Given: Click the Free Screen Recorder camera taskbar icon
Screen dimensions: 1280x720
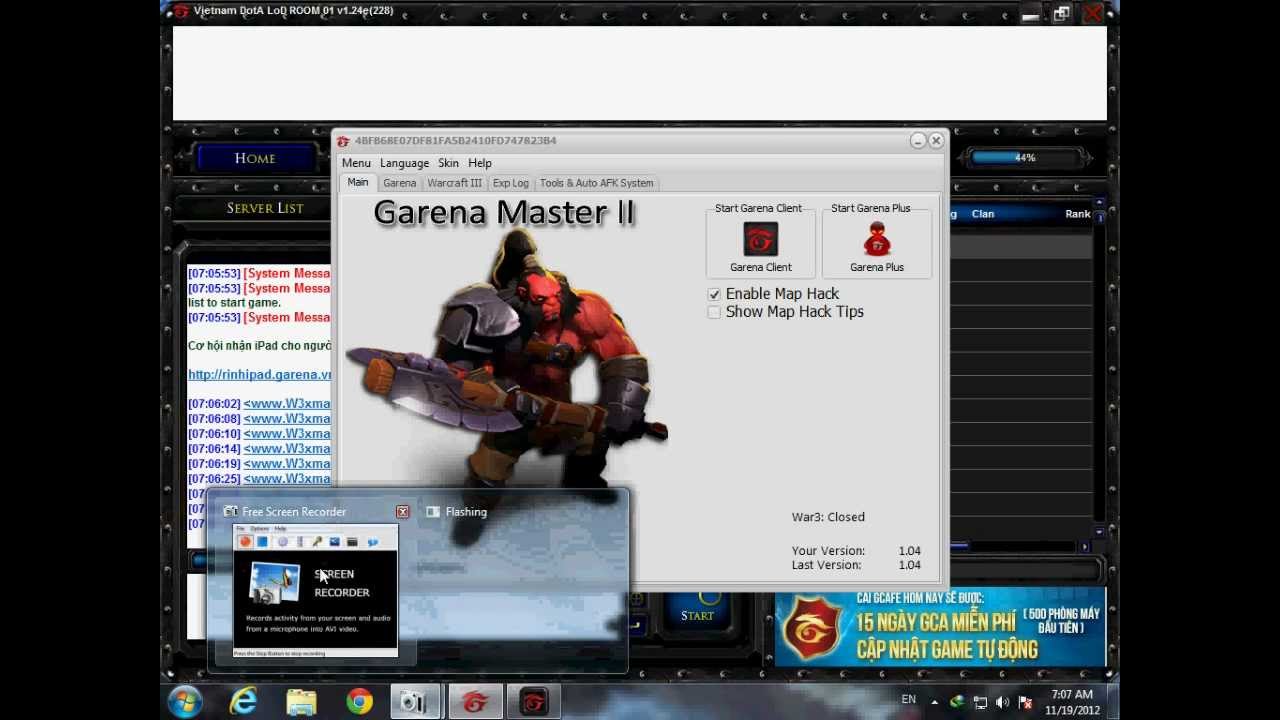Looking at the screenshot, I should pyautogui.click(x=414, y=701).
